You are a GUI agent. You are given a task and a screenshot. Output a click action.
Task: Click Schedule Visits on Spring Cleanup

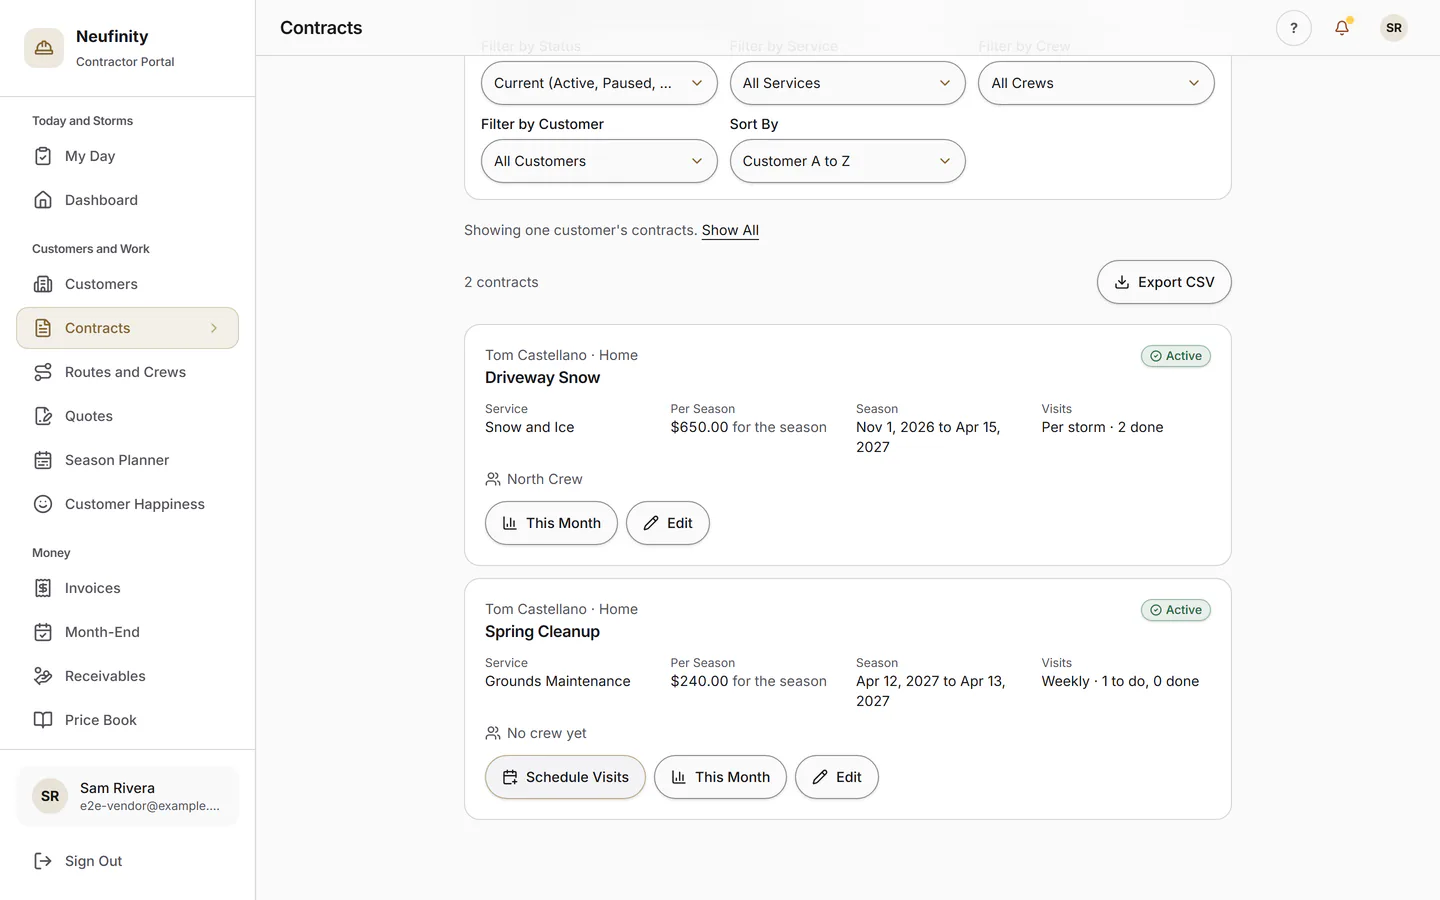coord(565,777)
